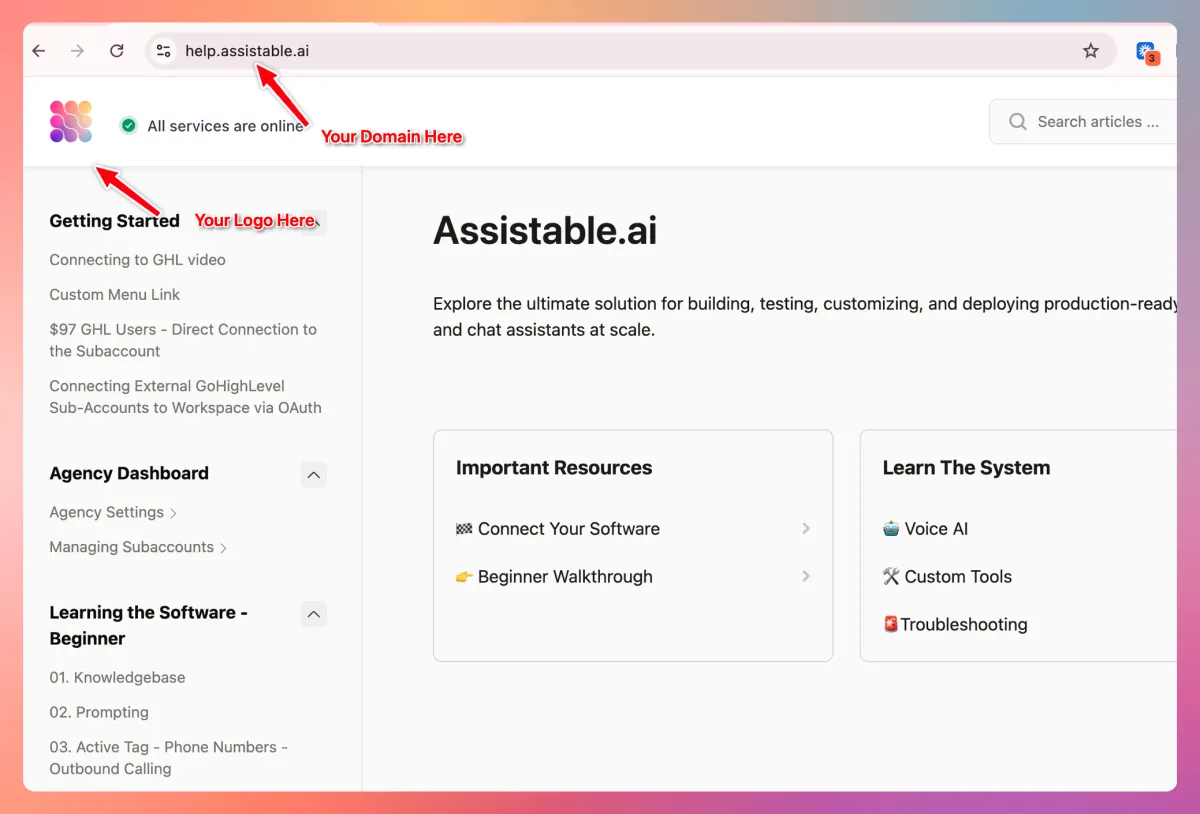Open 03. Active Tag Phone Numbers article
Screen dimensions: 1200x814
[168, 758]
